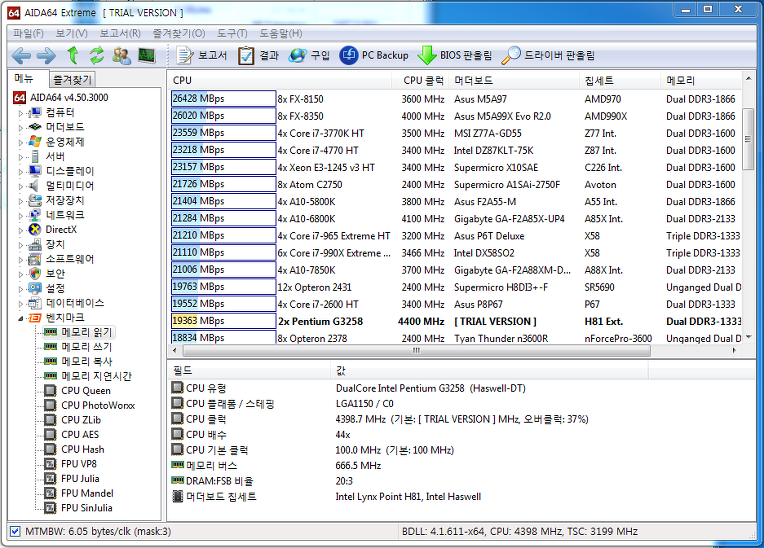Sort by the 머더보드 column header

pyautogui.click(x=515, y=80)
